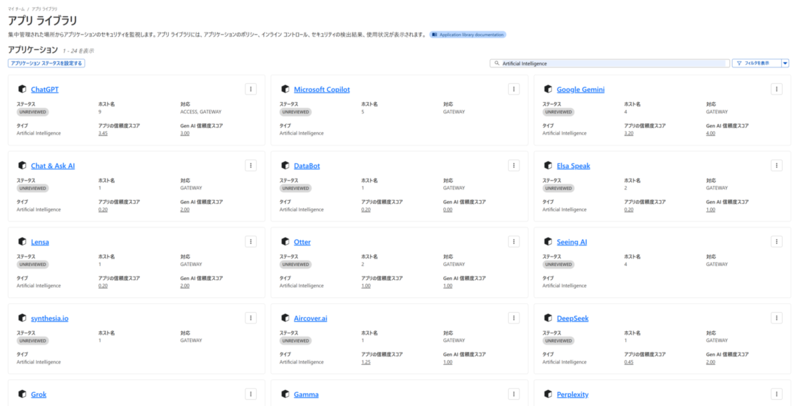Click the Elsa Speak app icon
Screen dimensions: 800x406
click(x=548, y=166)
